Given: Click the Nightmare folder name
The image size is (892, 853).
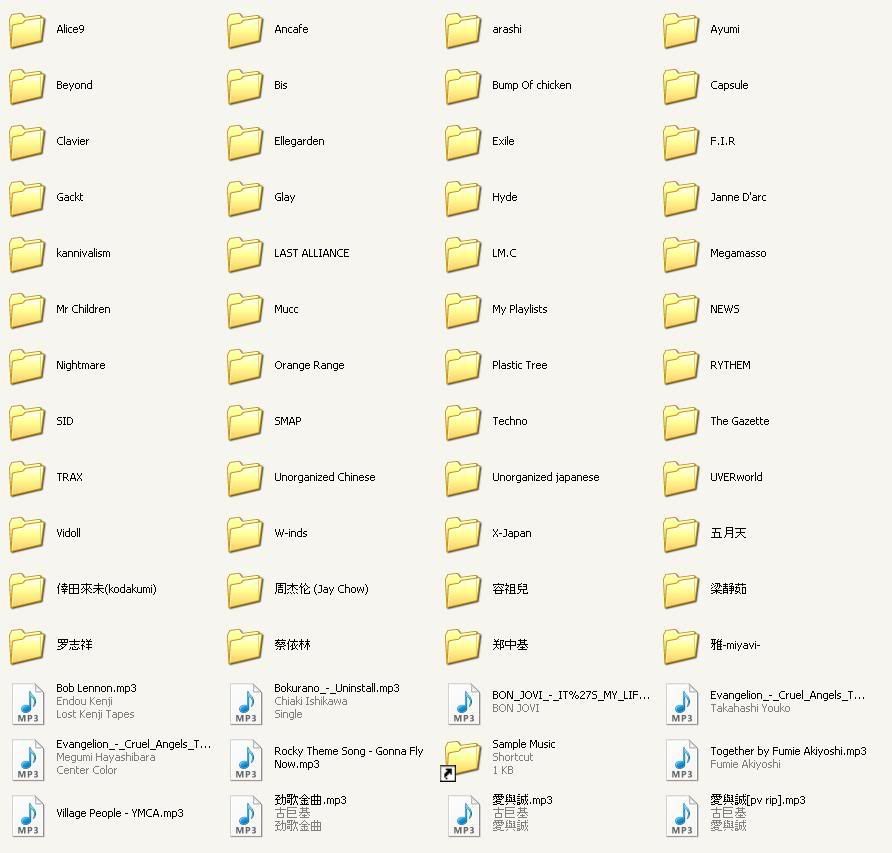Looking at the screenshot, I should point(80,365).
